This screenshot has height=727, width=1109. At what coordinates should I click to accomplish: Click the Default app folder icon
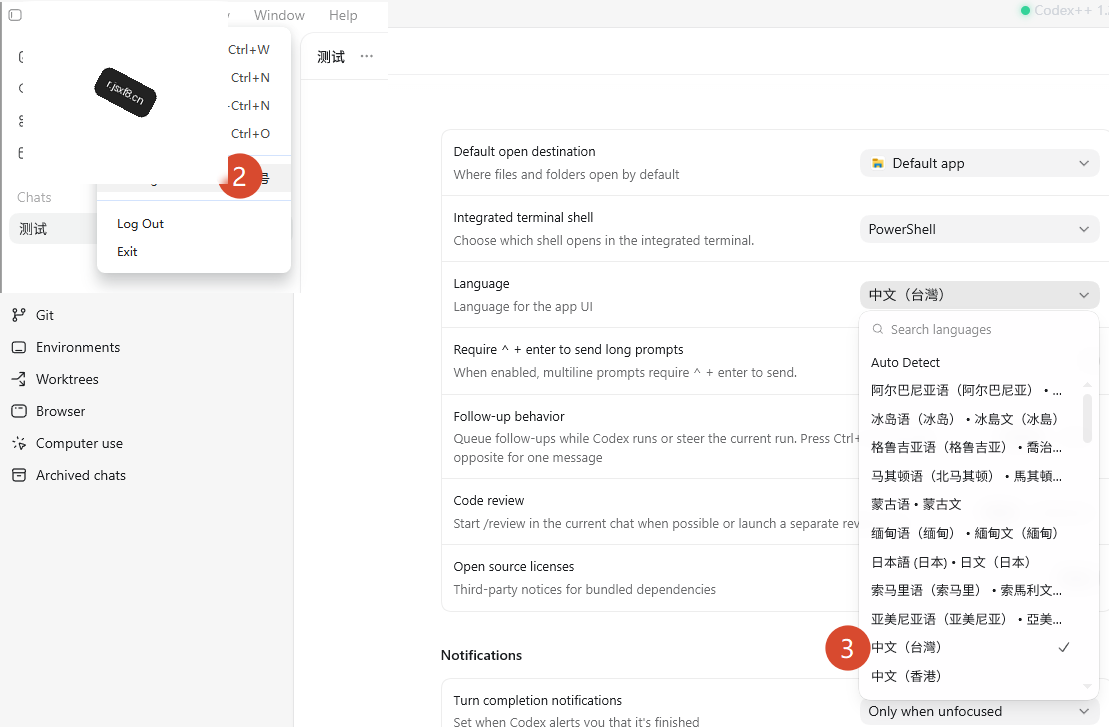coord(878,163)
